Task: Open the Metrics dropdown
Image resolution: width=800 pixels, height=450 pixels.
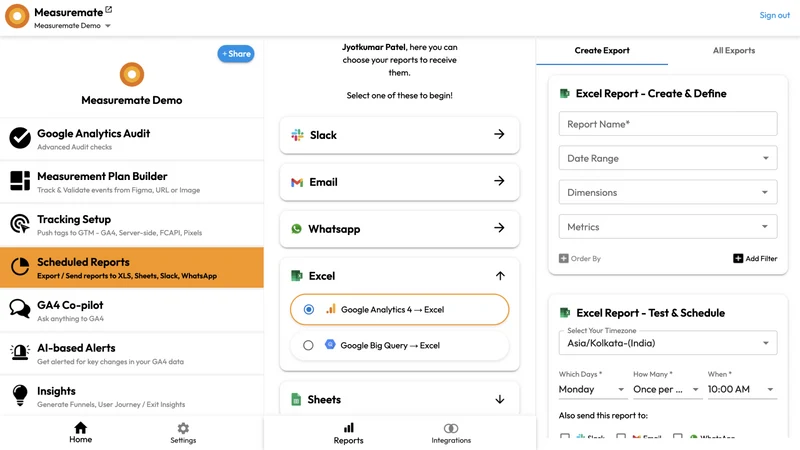Action: (668, 227)
